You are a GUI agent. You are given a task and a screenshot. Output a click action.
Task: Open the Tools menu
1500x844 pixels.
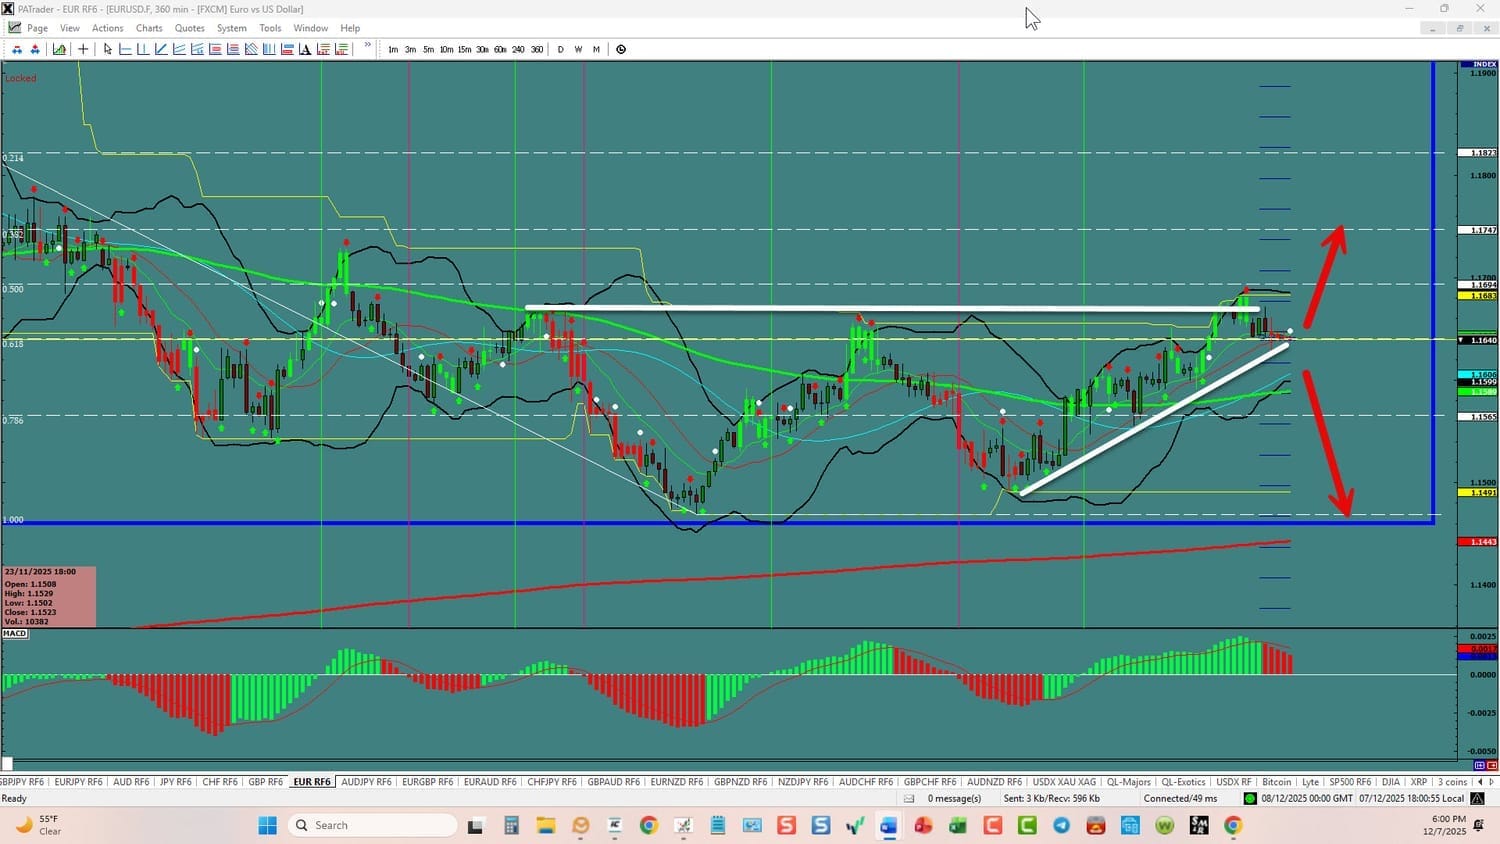pos(270,28)
